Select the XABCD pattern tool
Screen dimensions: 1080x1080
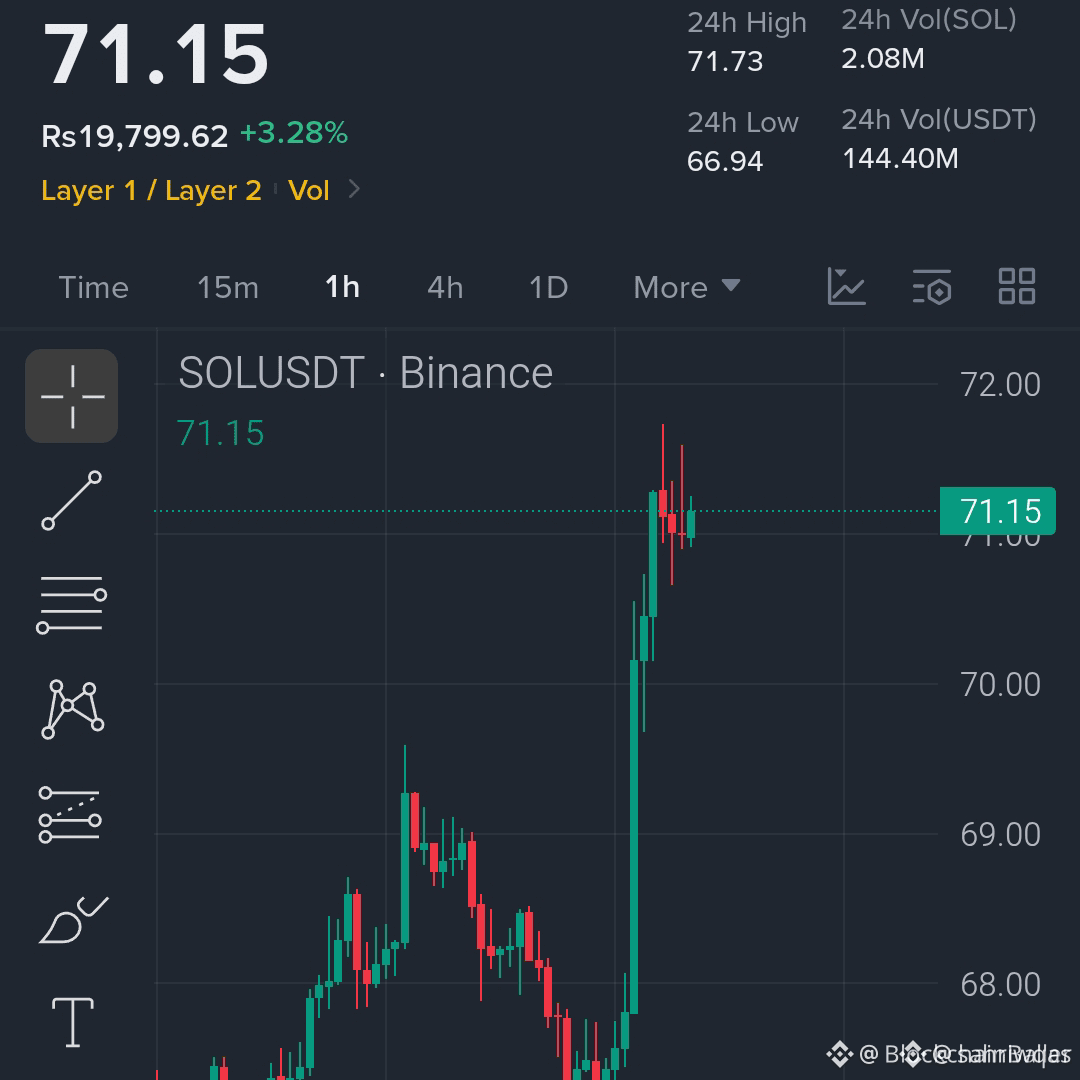(x=72, y=709)
